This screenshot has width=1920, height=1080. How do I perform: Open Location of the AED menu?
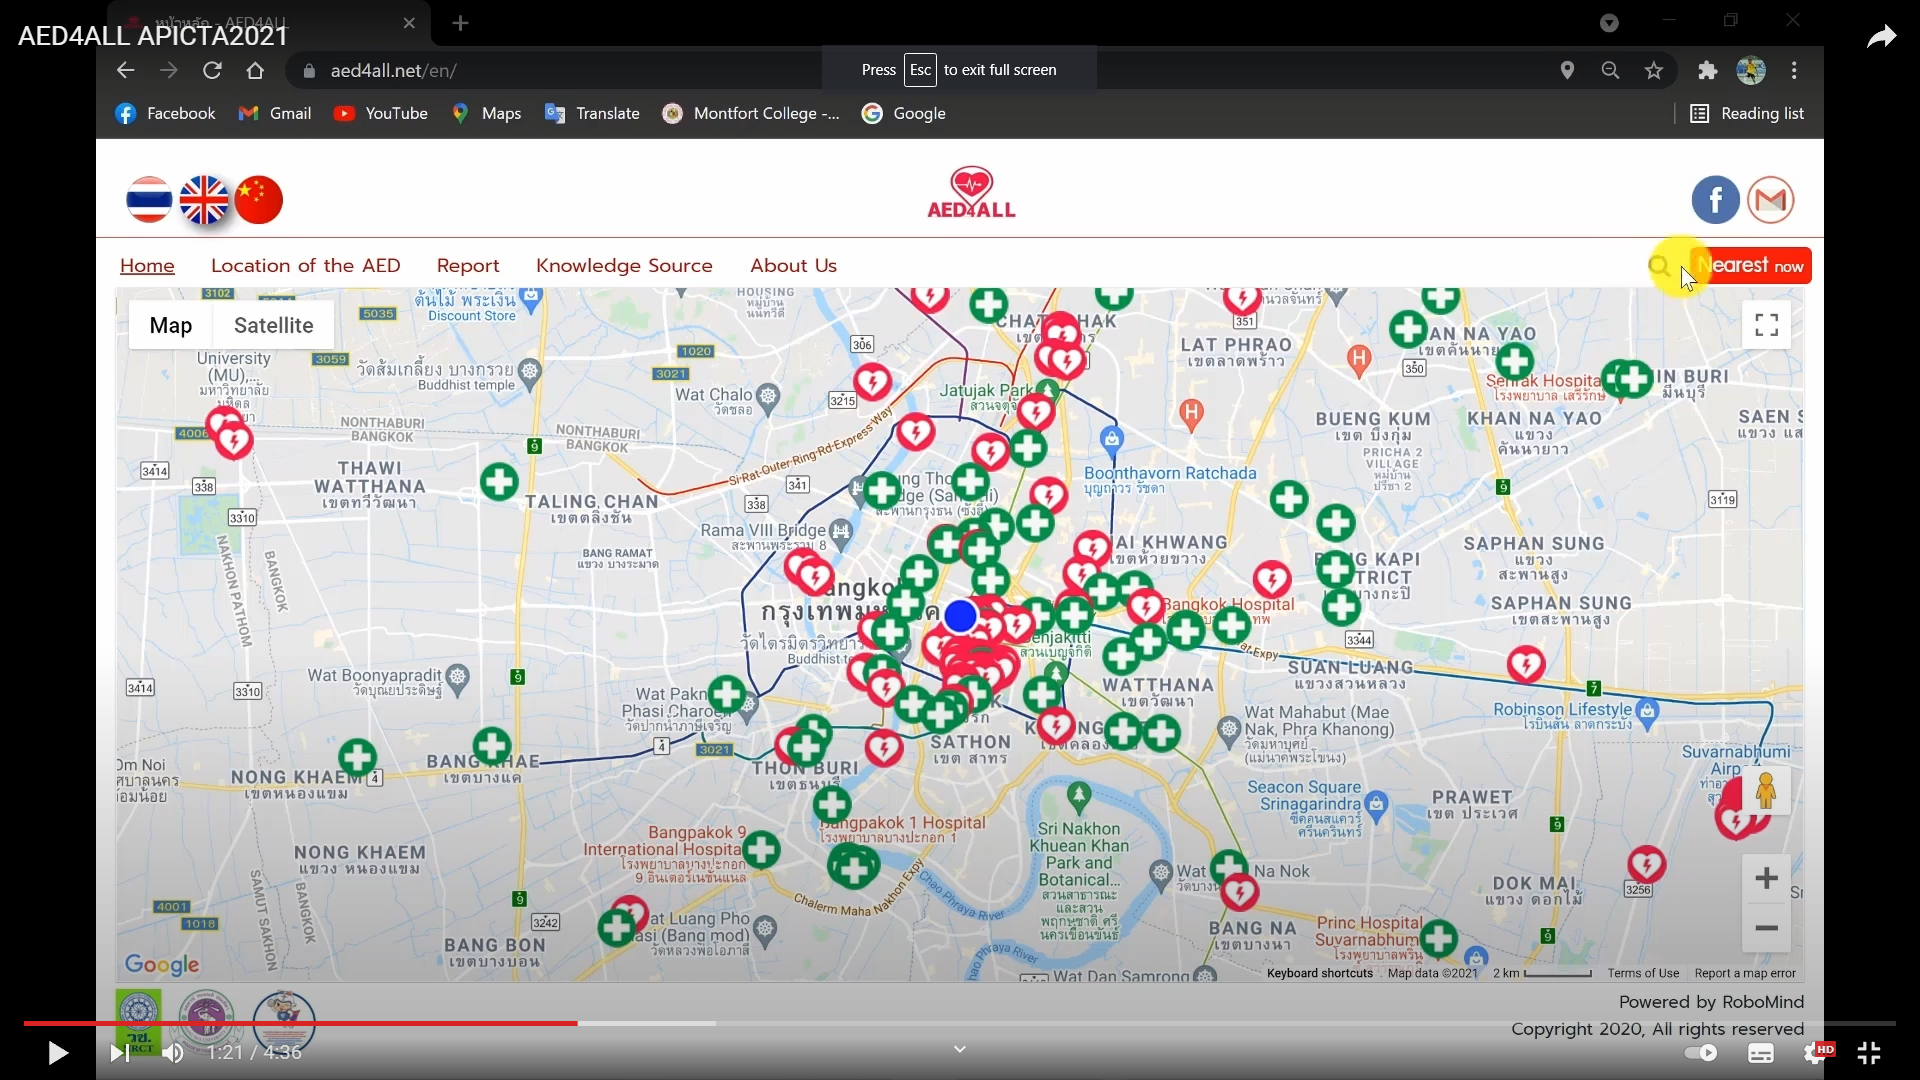306,266
